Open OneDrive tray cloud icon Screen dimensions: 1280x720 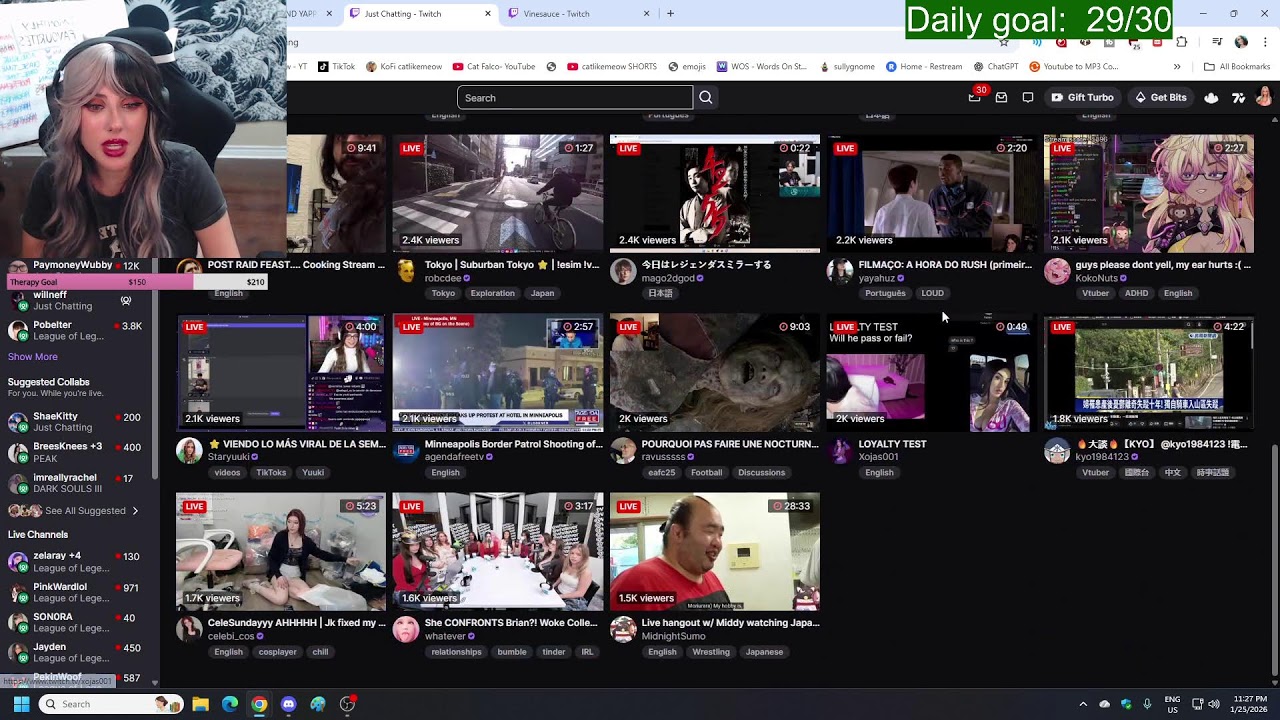tap(1104, 704)
